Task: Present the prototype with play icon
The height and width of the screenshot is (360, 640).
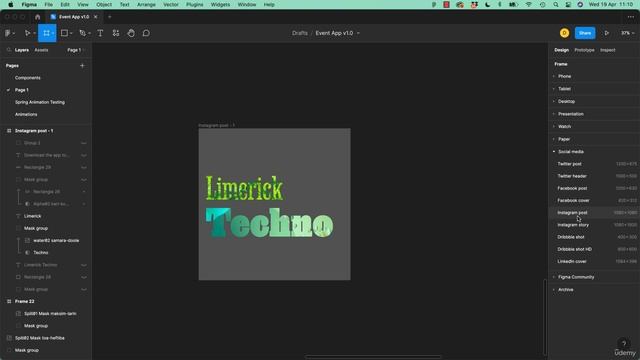Action: [607, 33]
